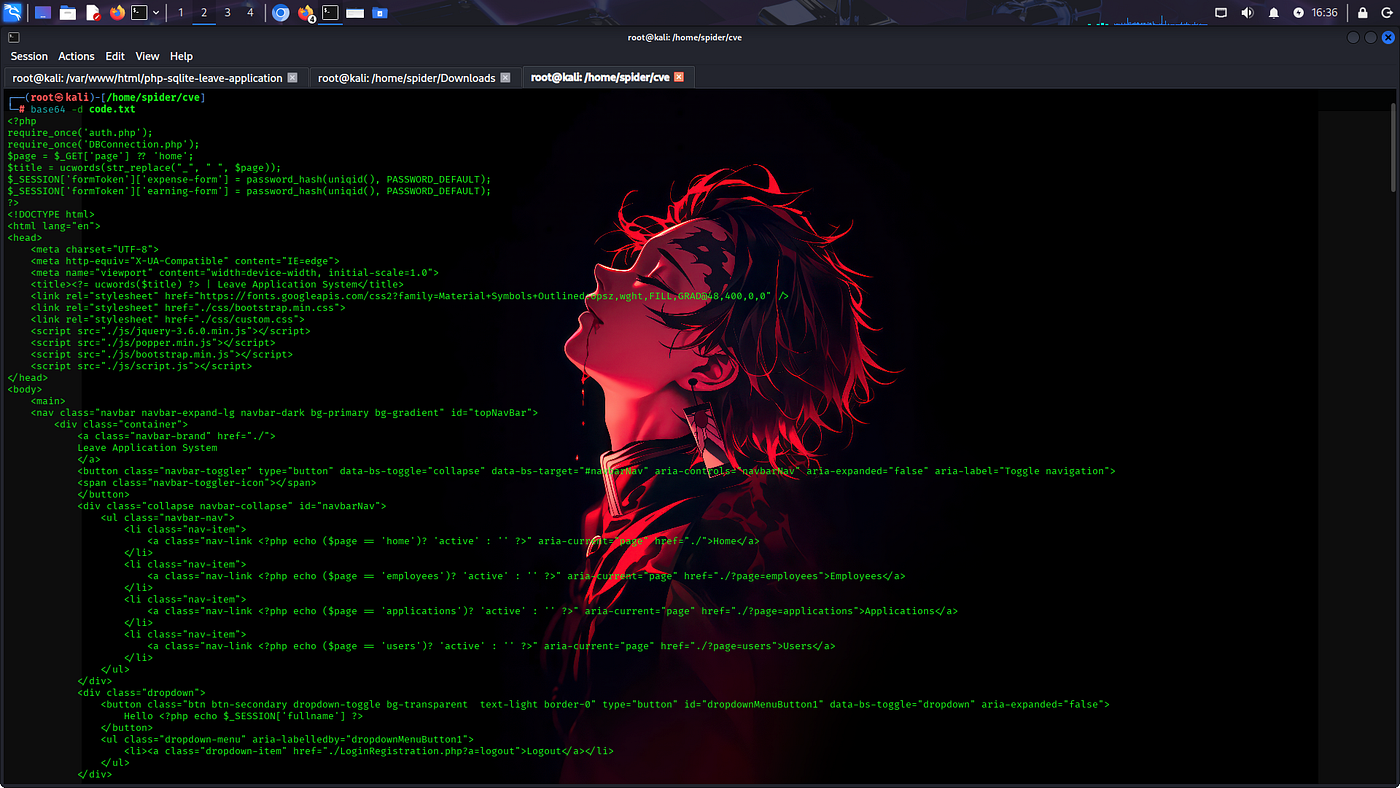Click the fonts.googleapis.com stylesheet link line
This screenshot has width=1400, height=788.
410,296
